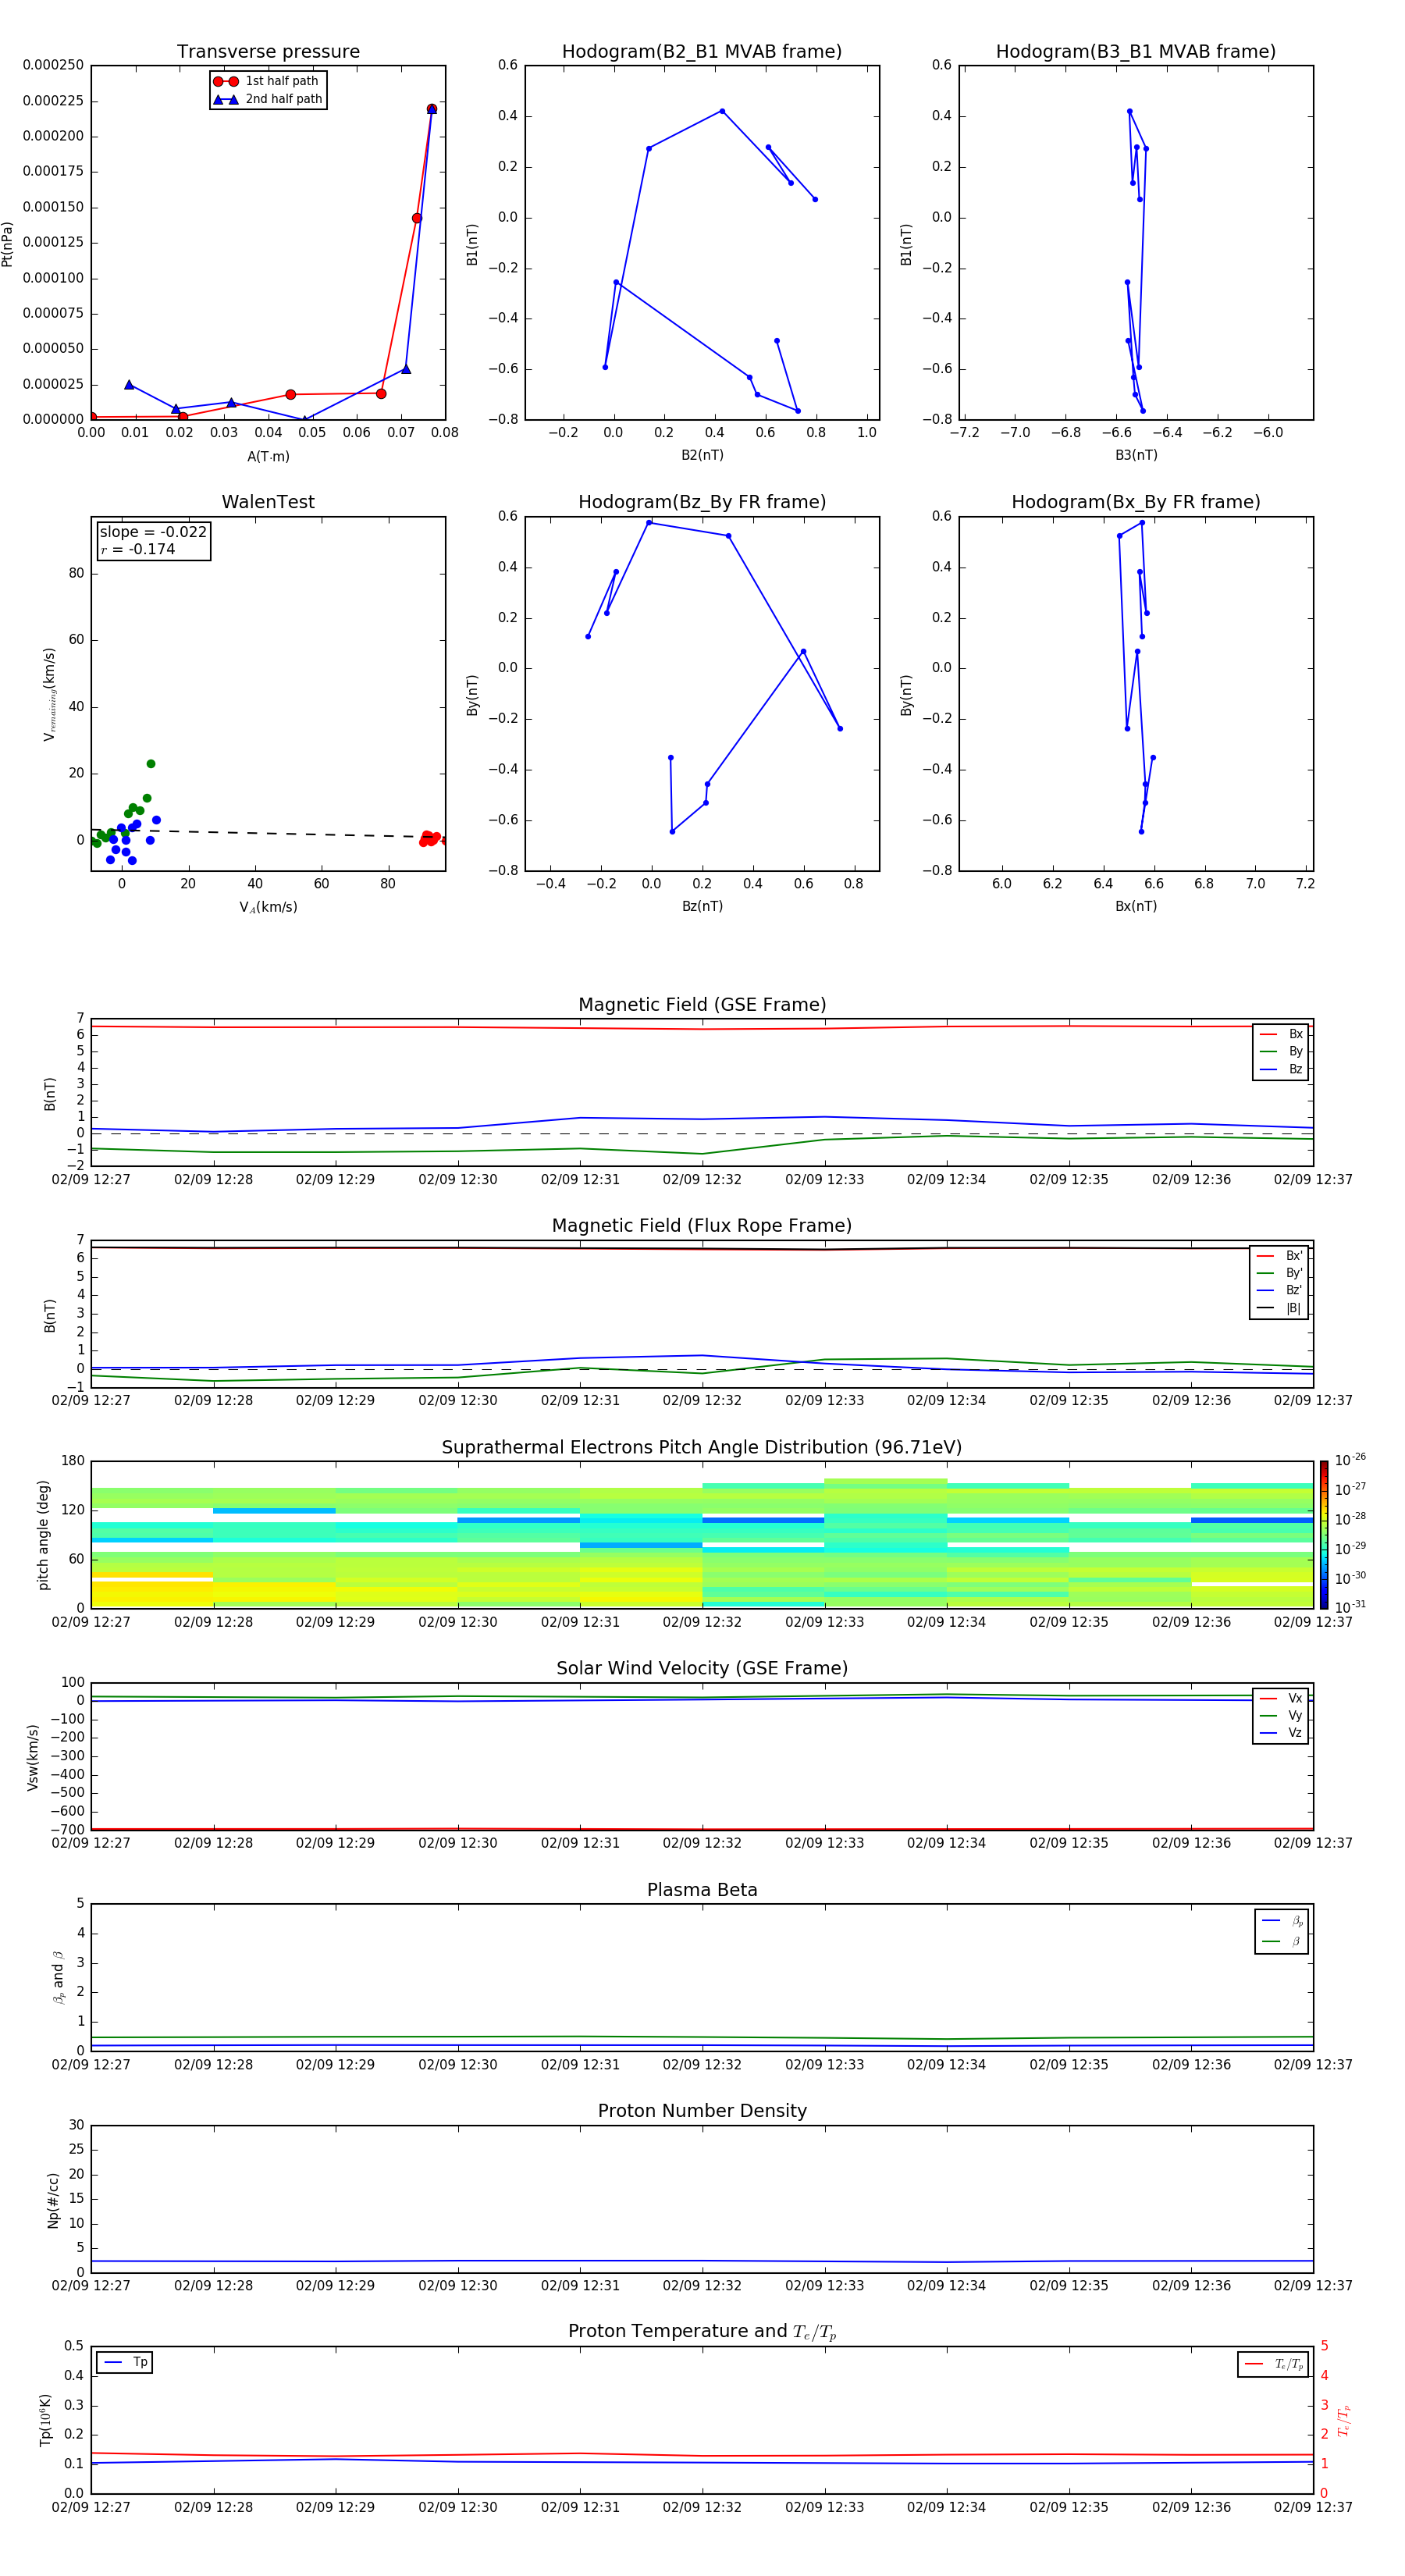Click the red 'Te/Tp' right-axis label
The height and width of the screenshot is (2576, 1405).
[x=1344, y=2420]
